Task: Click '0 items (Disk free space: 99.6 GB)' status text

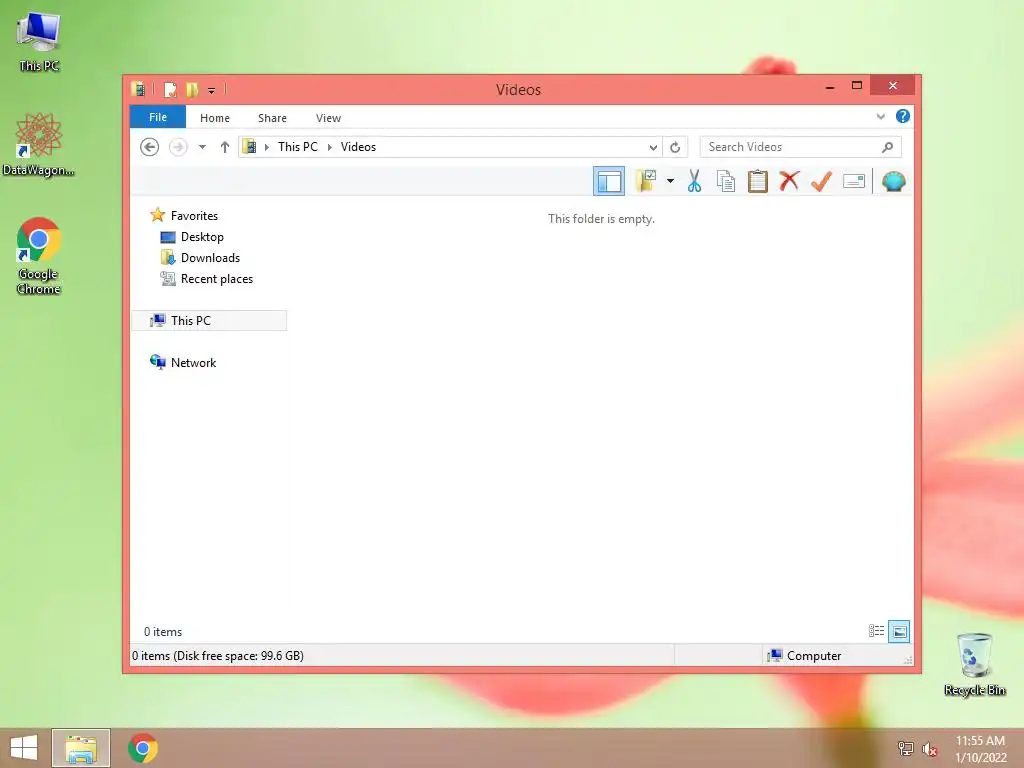Action: click(217, 656)
